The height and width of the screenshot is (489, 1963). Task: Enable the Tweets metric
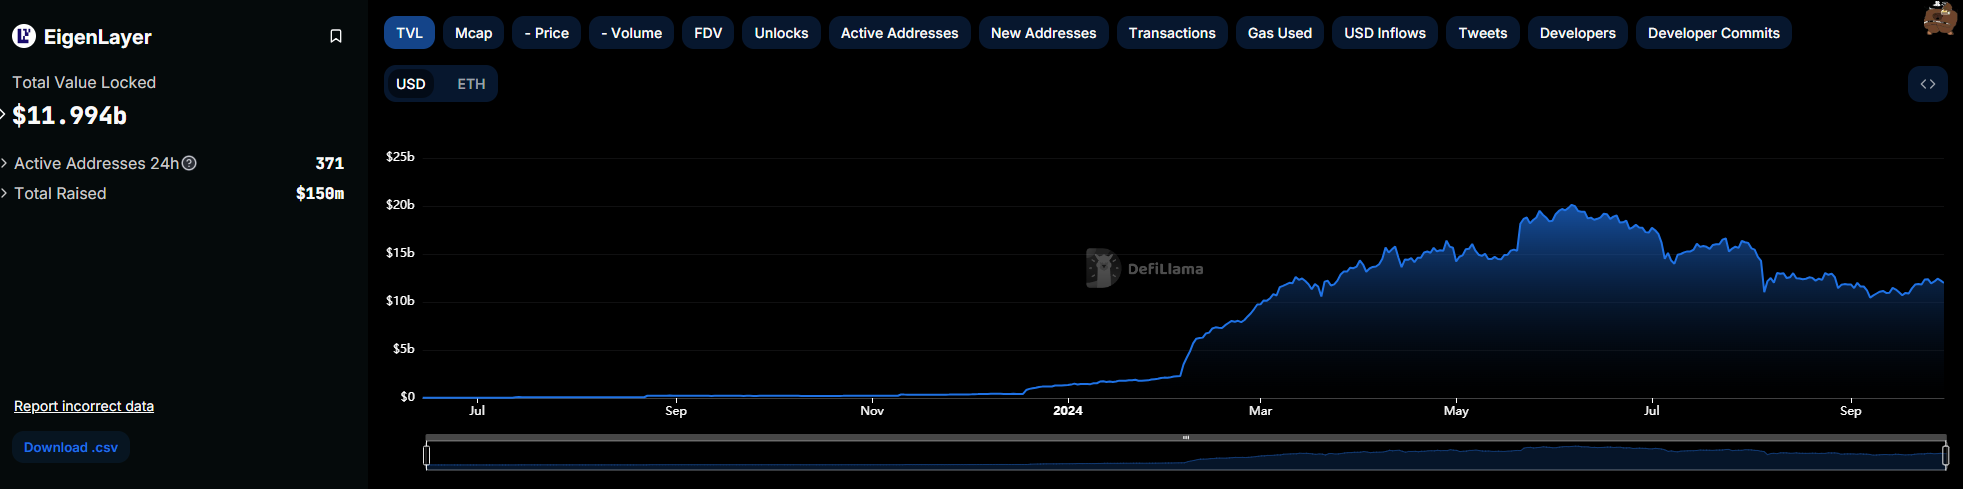1483,33
